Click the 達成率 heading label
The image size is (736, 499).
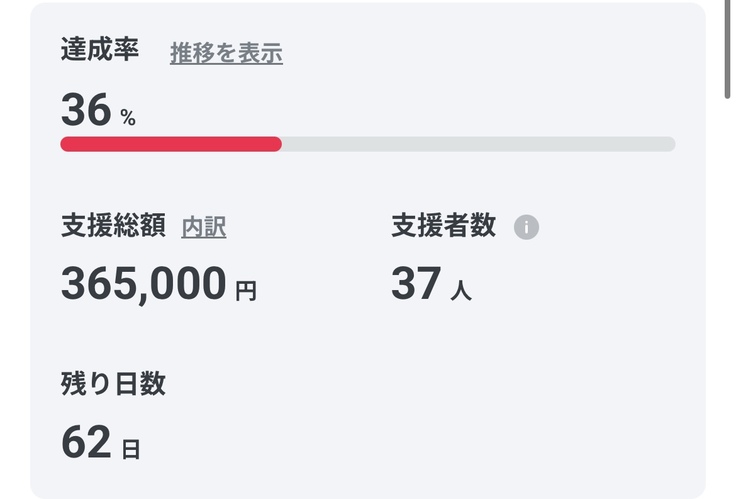100,51
